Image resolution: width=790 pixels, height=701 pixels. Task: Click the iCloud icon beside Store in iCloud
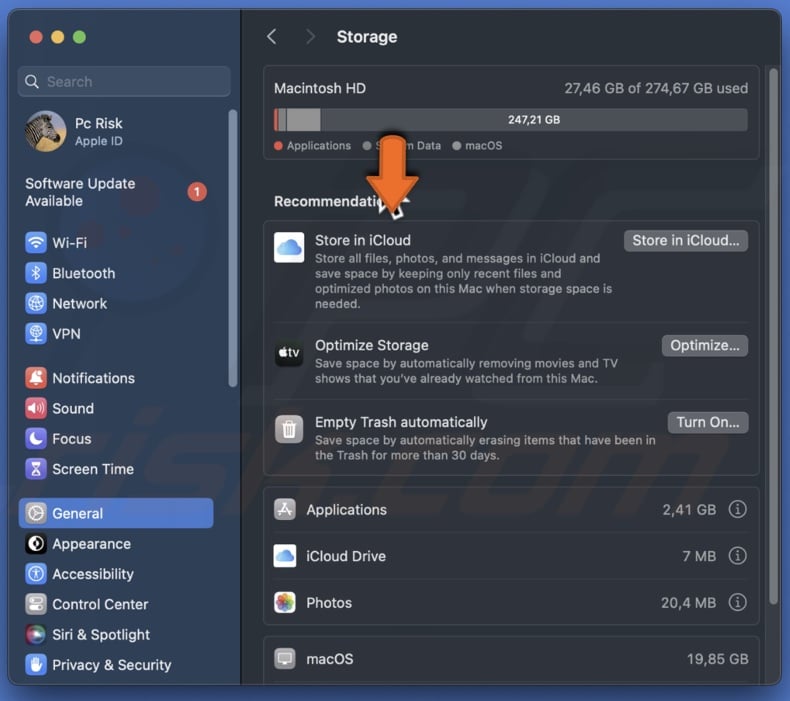tap(289, 247)
